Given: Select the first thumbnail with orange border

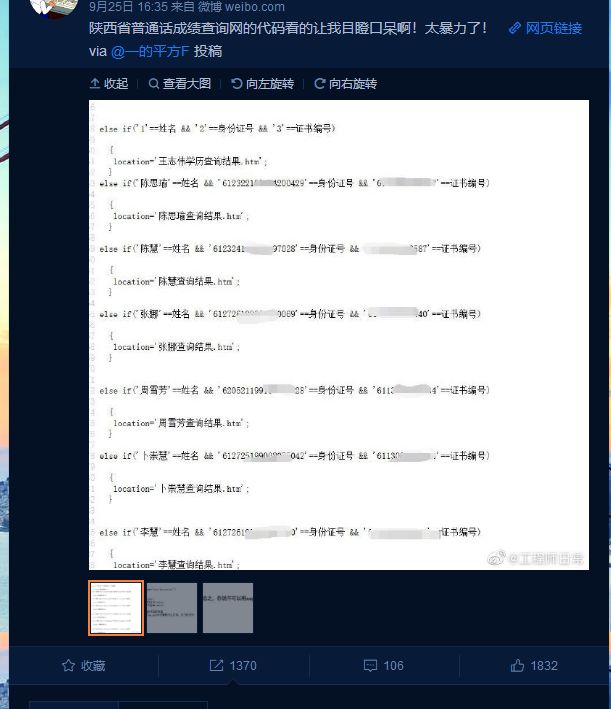Looking at the screenshot, I should [x=116, y=608].
